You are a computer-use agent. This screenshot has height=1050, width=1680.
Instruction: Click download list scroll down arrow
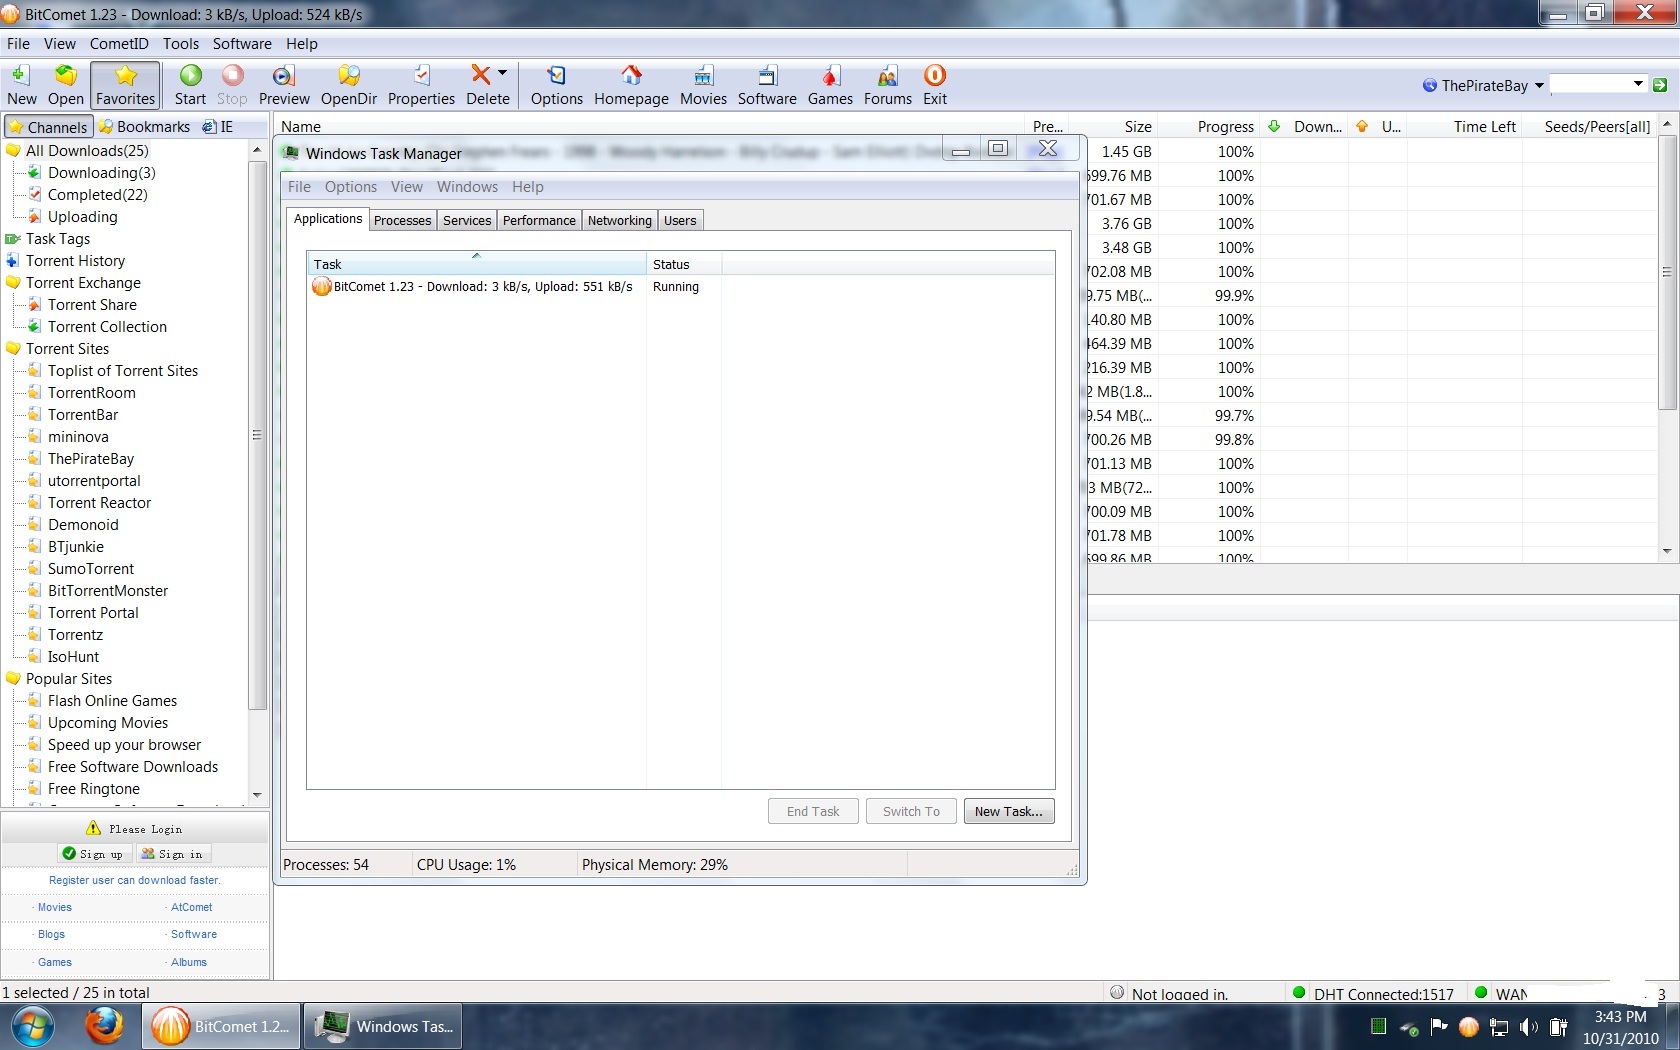(x=1666, y=551)
